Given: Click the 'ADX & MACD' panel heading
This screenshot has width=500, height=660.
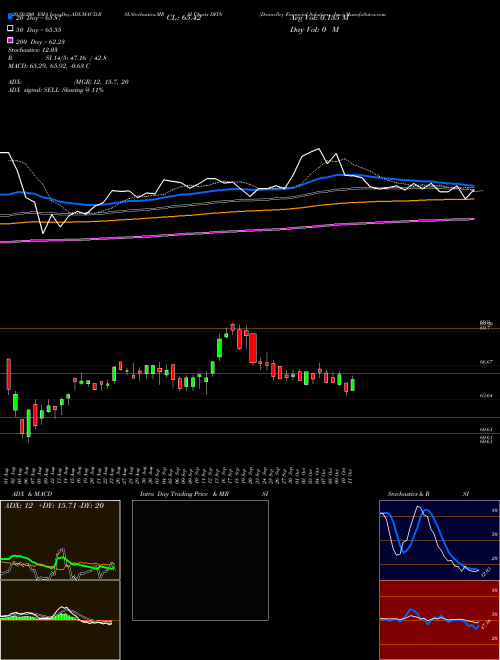Looking at the screenshot, I should coord(32,494).
